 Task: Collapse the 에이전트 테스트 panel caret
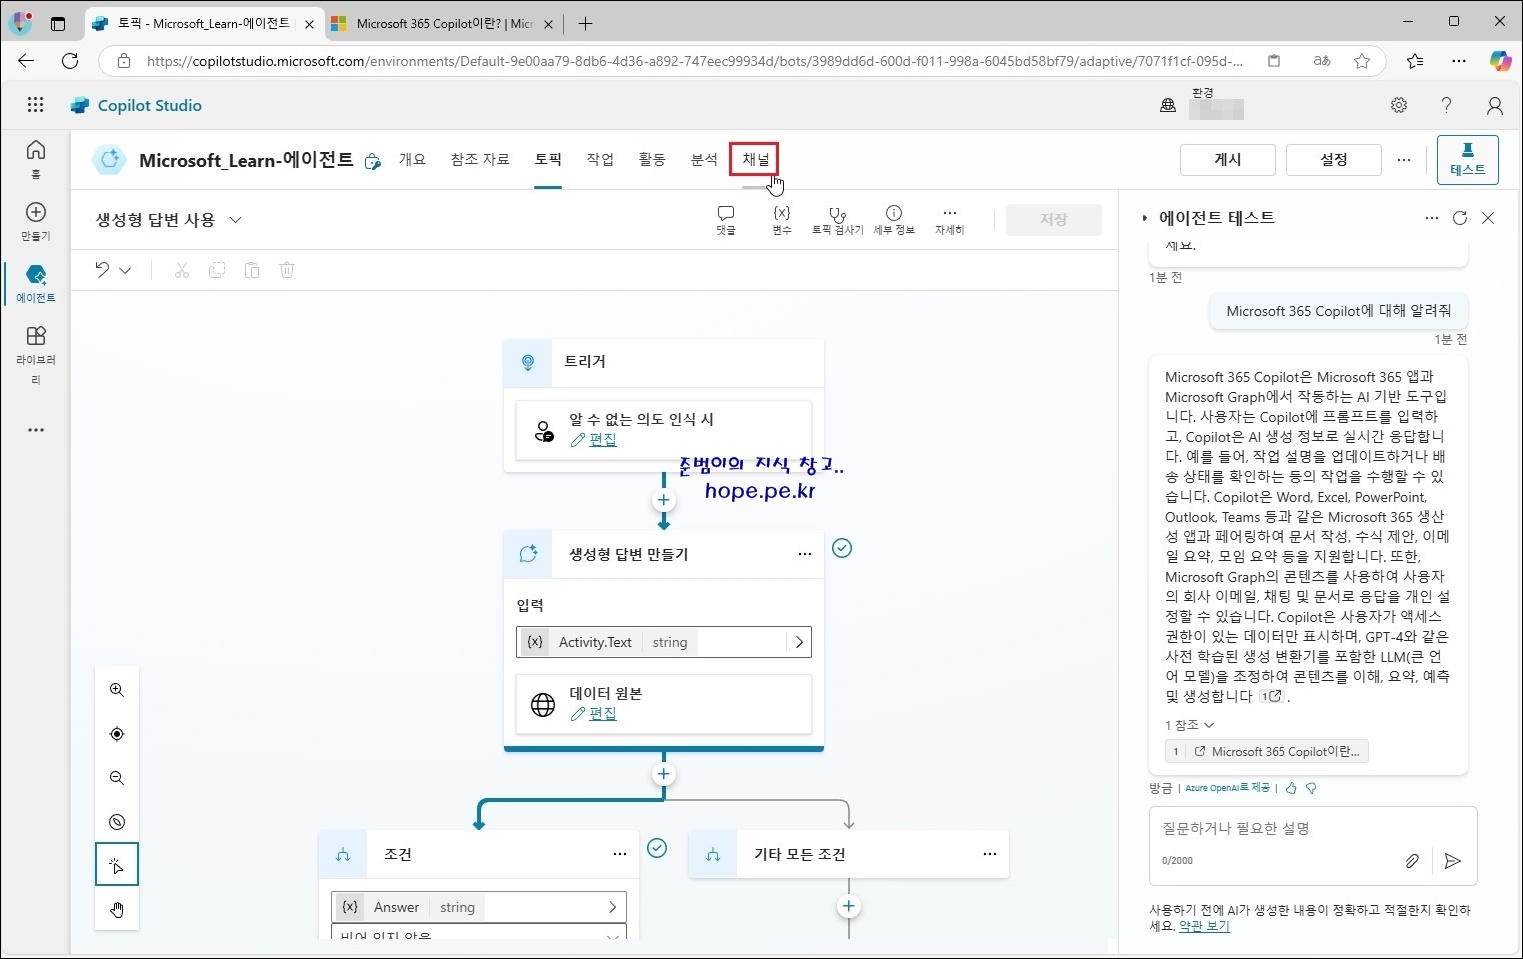(1145, 218)
